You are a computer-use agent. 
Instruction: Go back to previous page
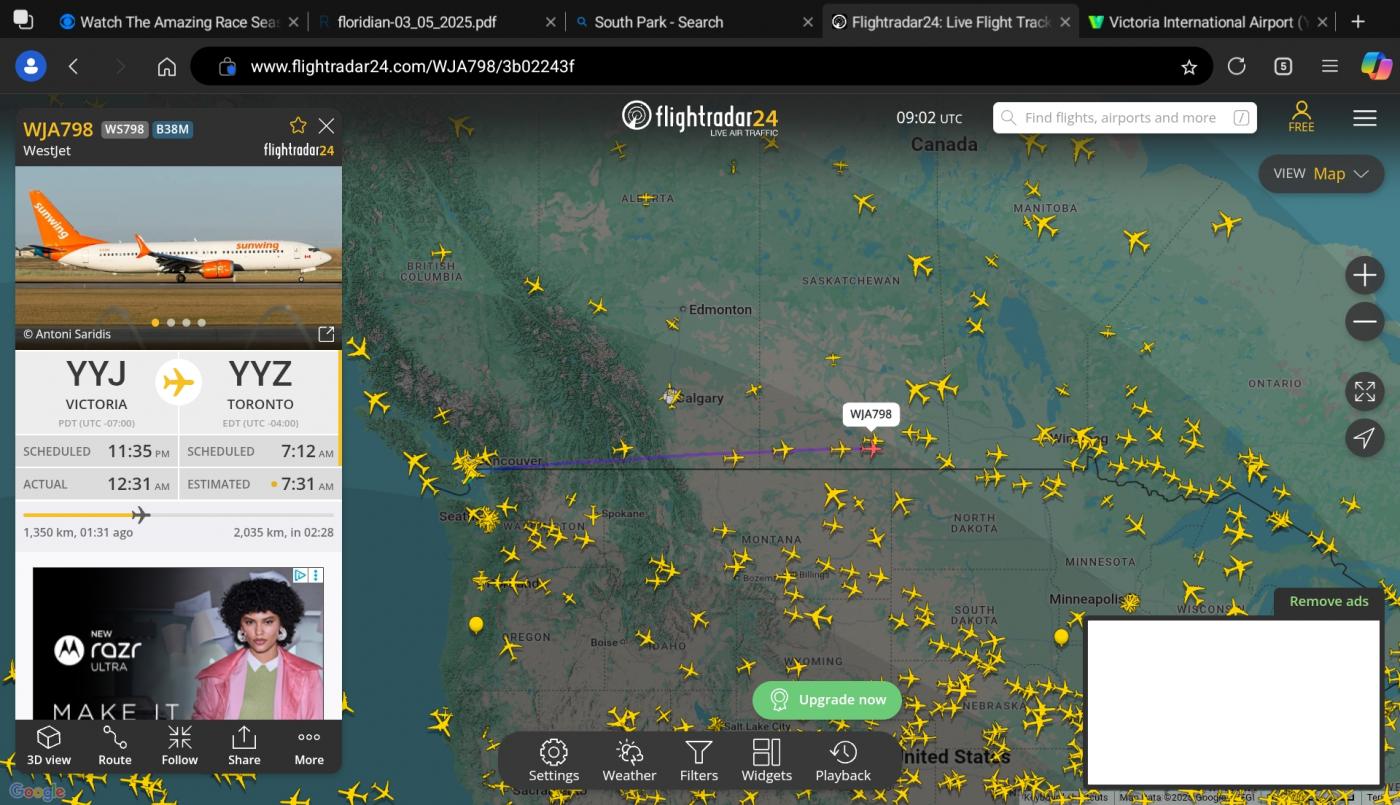click(x=73, y=66)
